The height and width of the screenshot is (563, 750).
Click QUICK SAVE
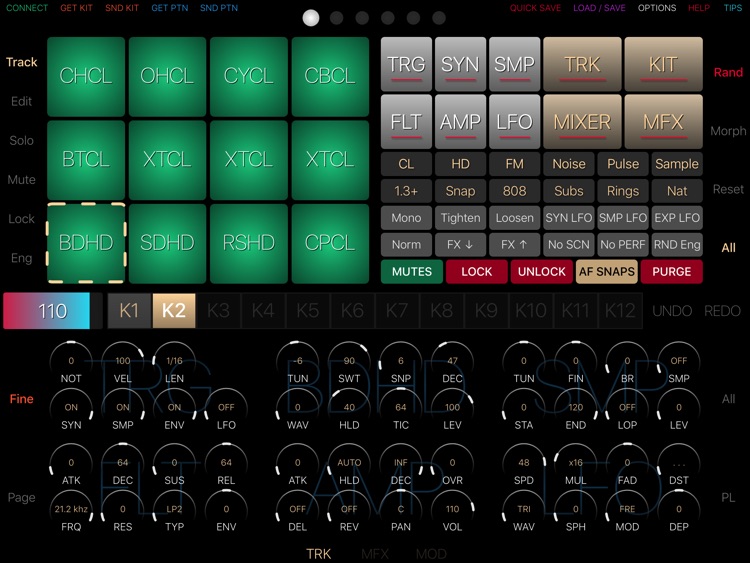(x=535, y=8)
